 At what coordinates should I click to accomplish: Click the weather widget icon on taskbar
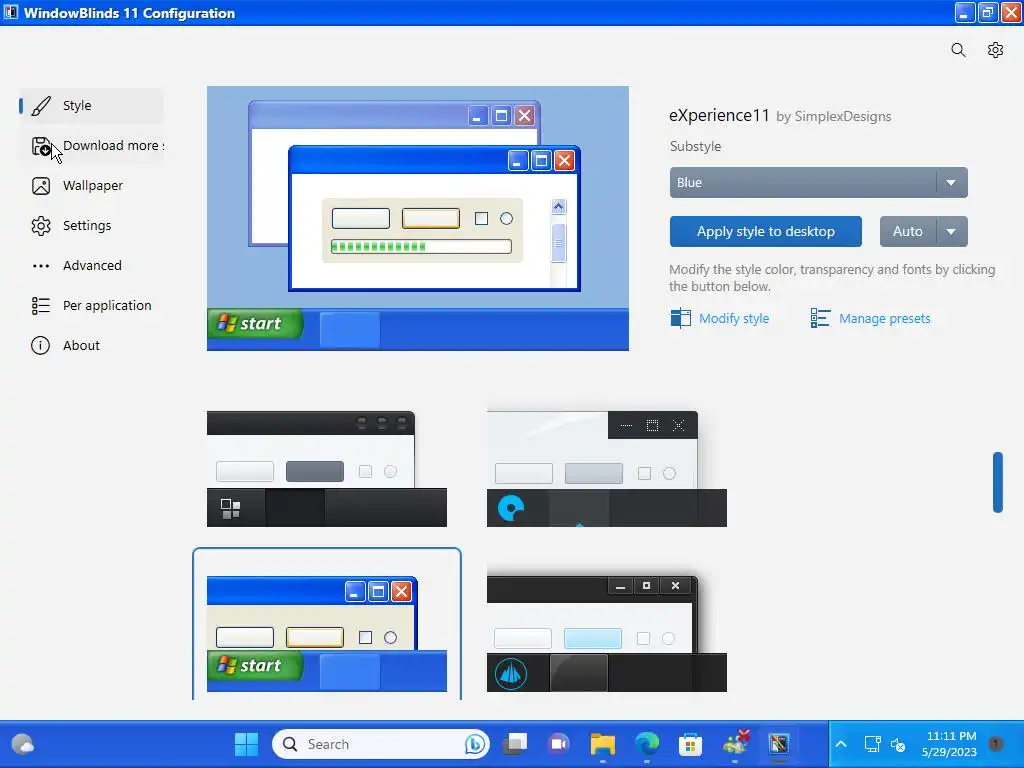[x=23, y=744]
